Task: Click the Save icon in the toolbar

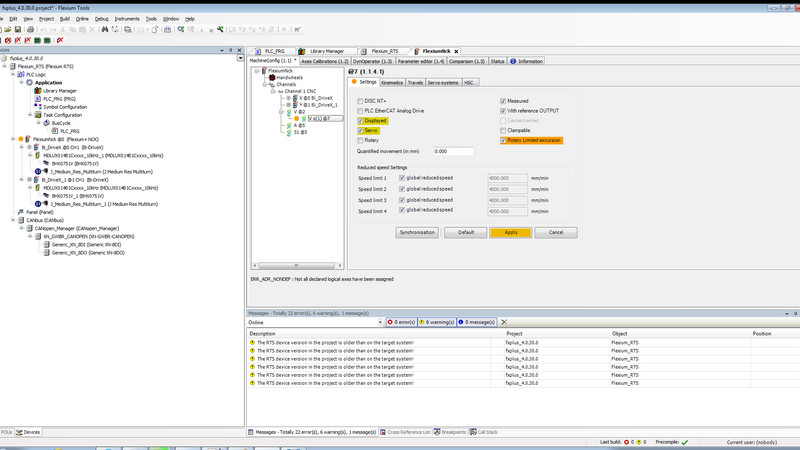Action: coord(19,30)
